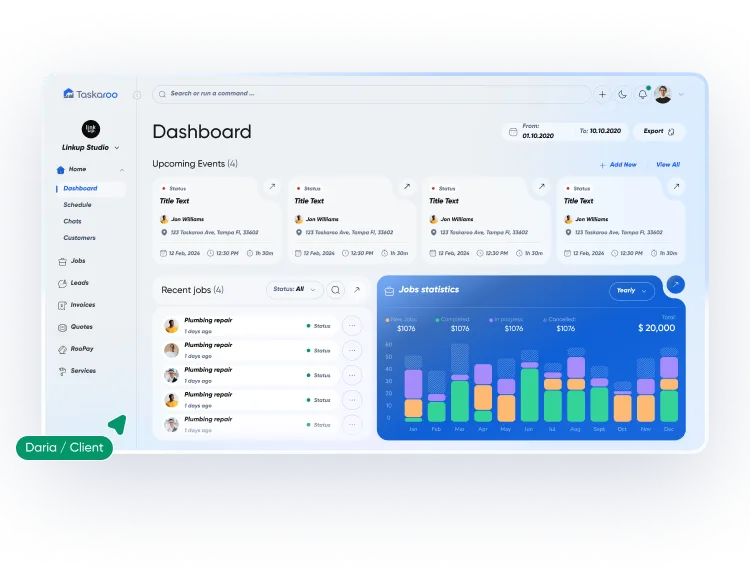This screenshot has height=581, width=750.
Task: Open options for second Plumbing repair job
Action: [352, 351]
